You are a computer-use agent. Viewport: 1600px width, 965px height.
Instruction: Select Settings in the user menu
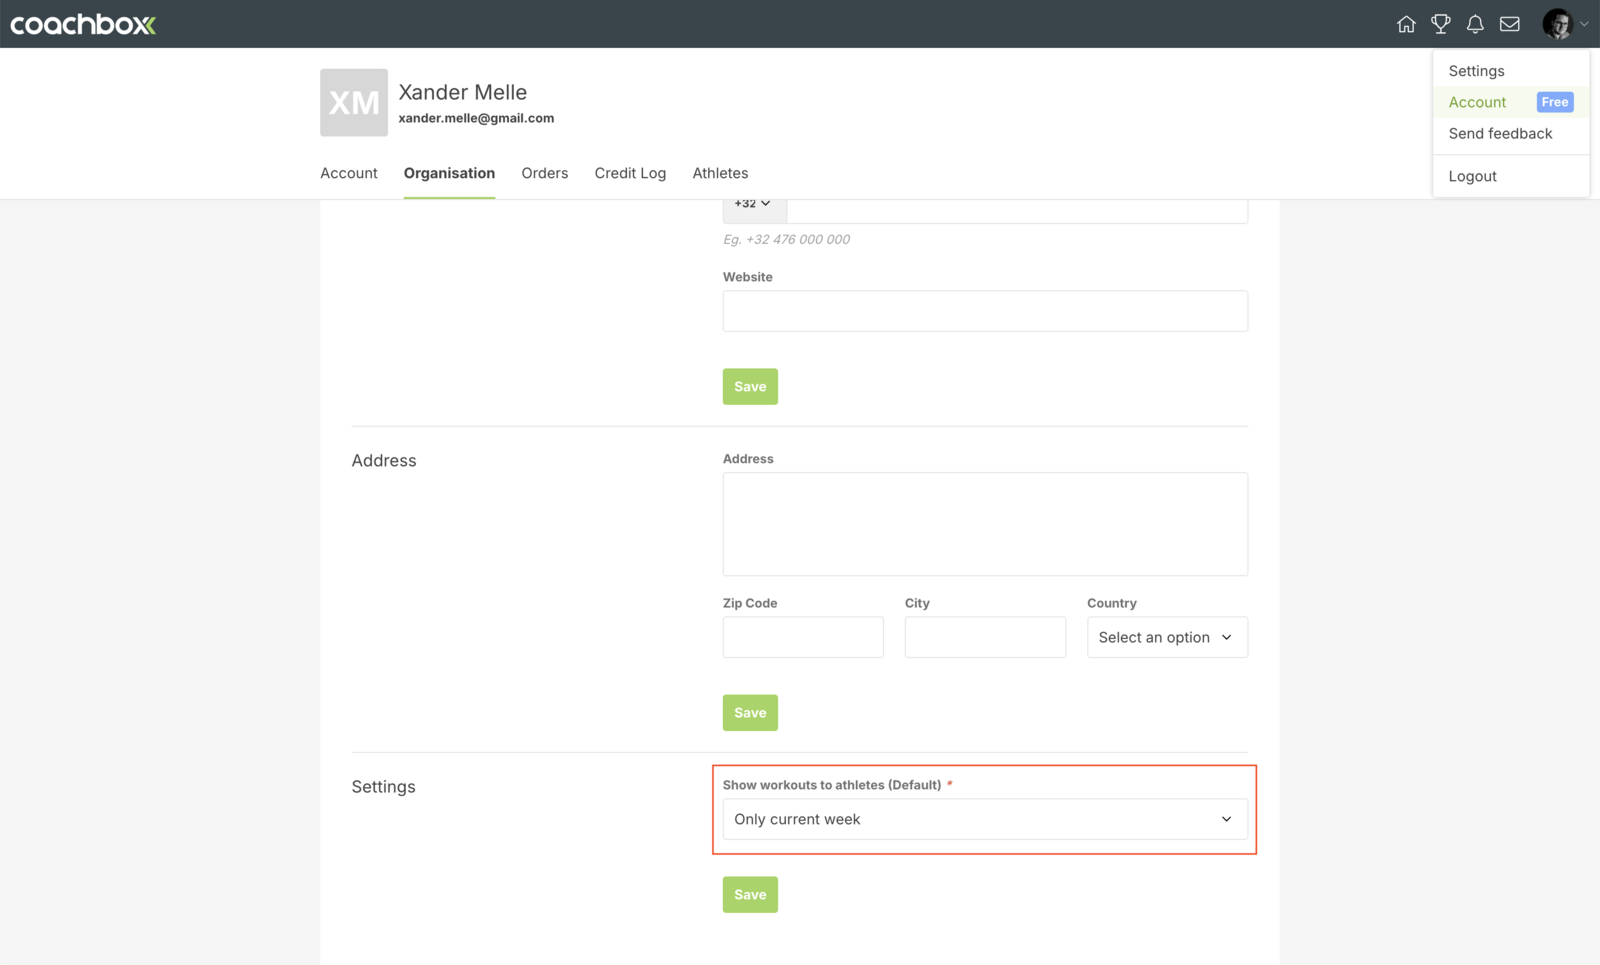coord(1476,71)
